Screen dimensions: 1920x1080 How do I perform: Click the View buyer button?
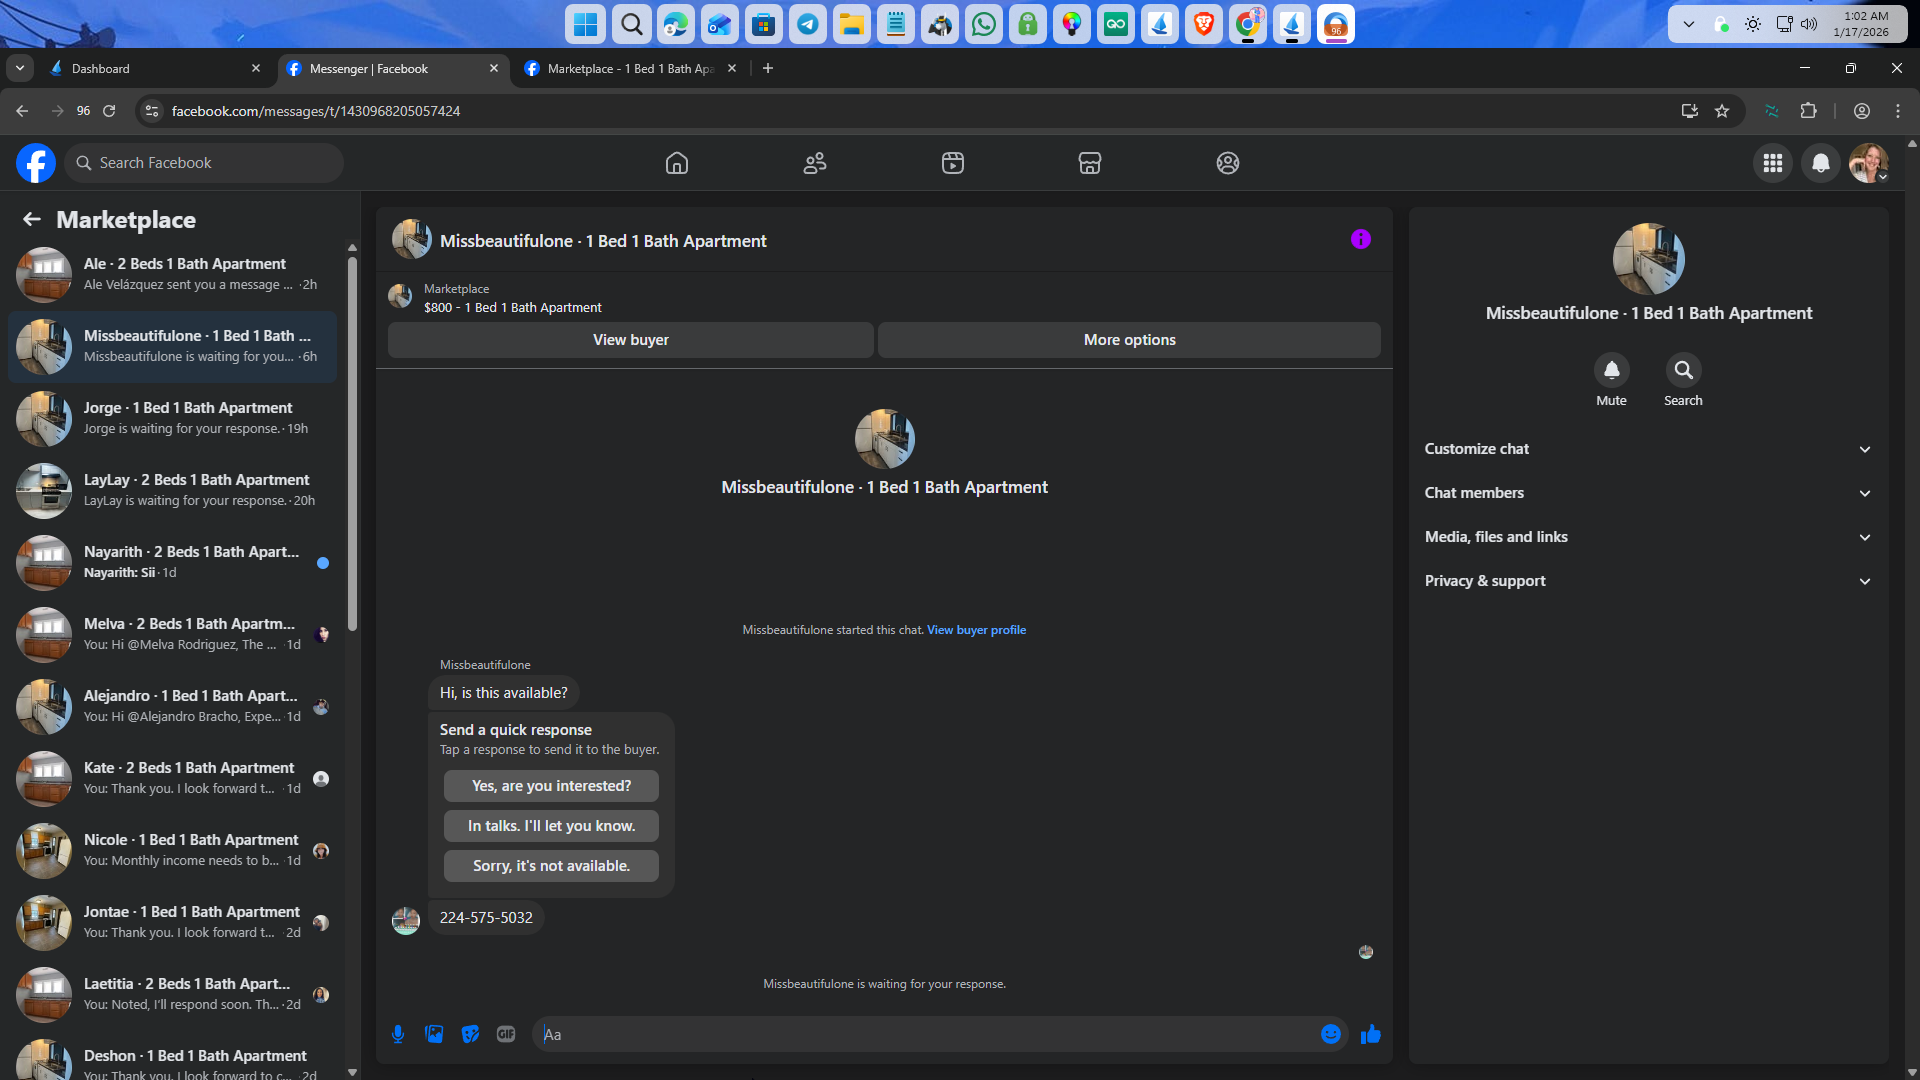click(x=630, y=340)
